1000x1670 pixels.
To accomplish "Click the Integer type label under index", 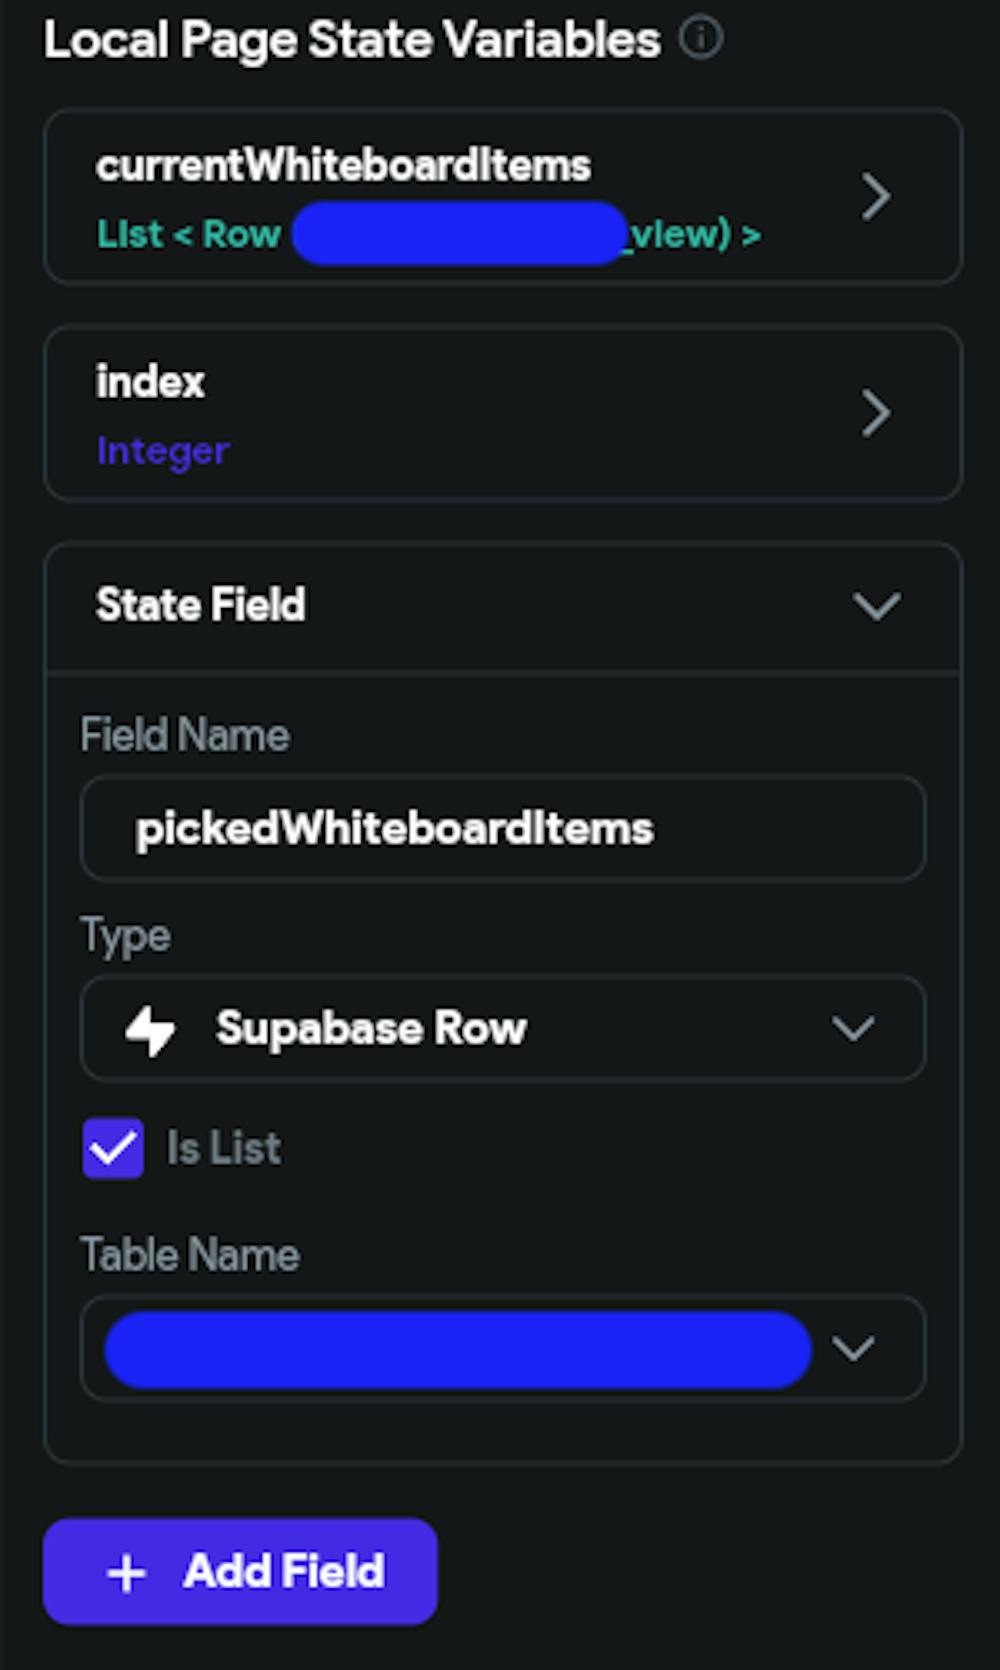I will pos(163,451).
